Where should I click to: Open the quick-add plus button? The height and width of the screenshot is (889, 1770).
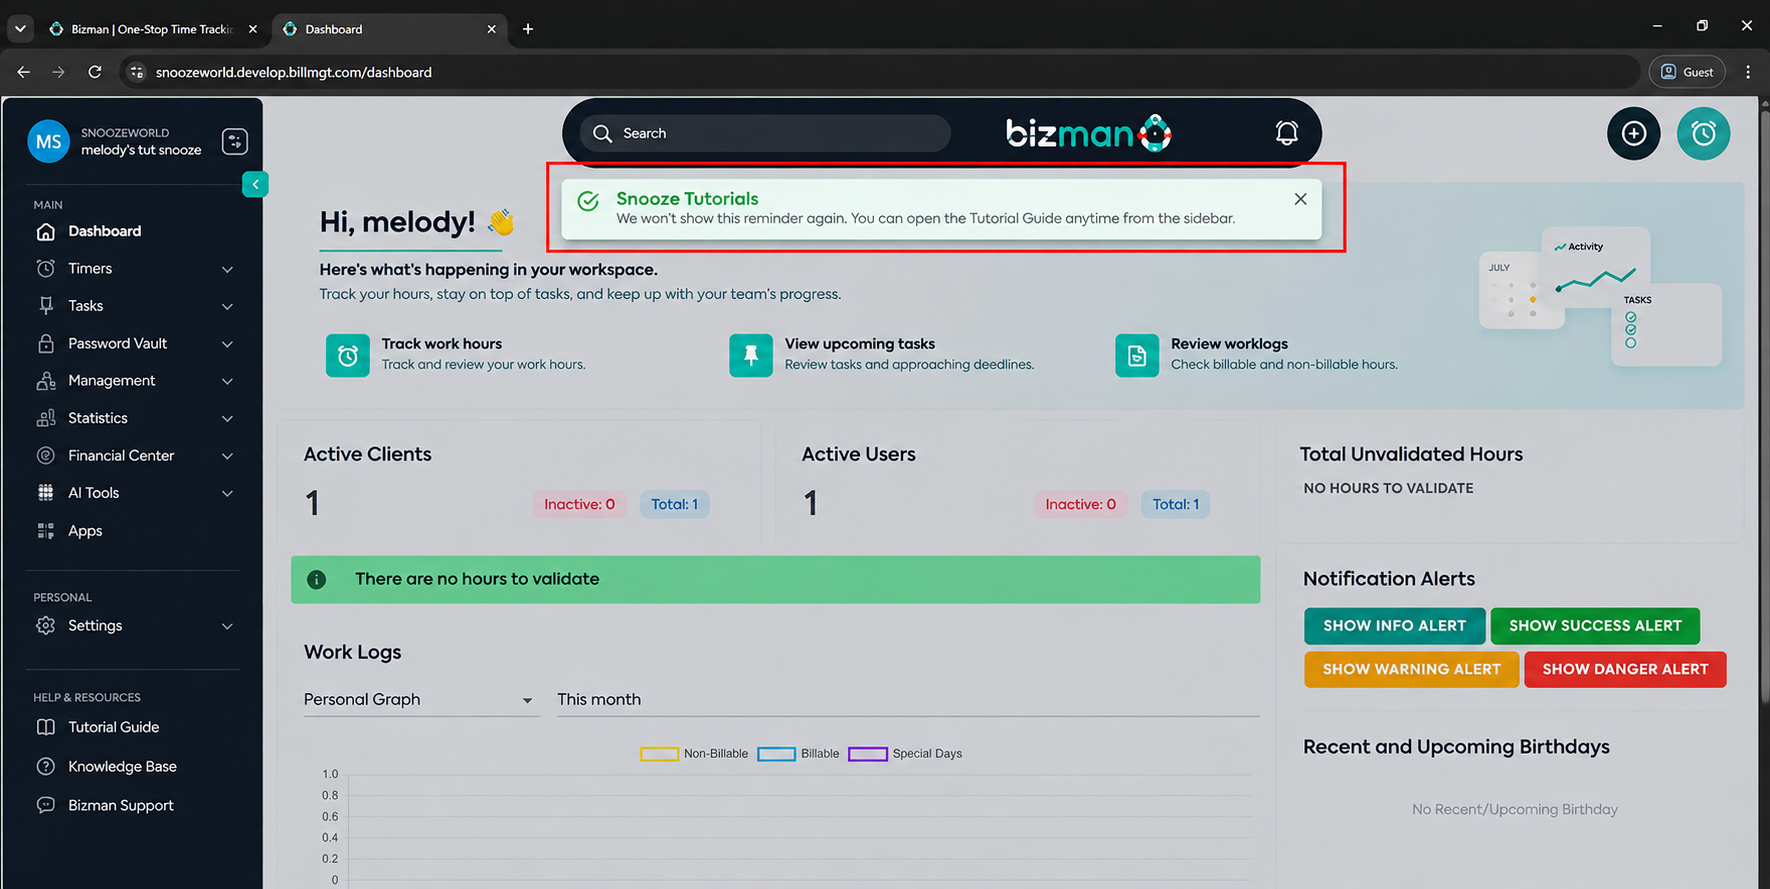click(x=1633, y=133)
